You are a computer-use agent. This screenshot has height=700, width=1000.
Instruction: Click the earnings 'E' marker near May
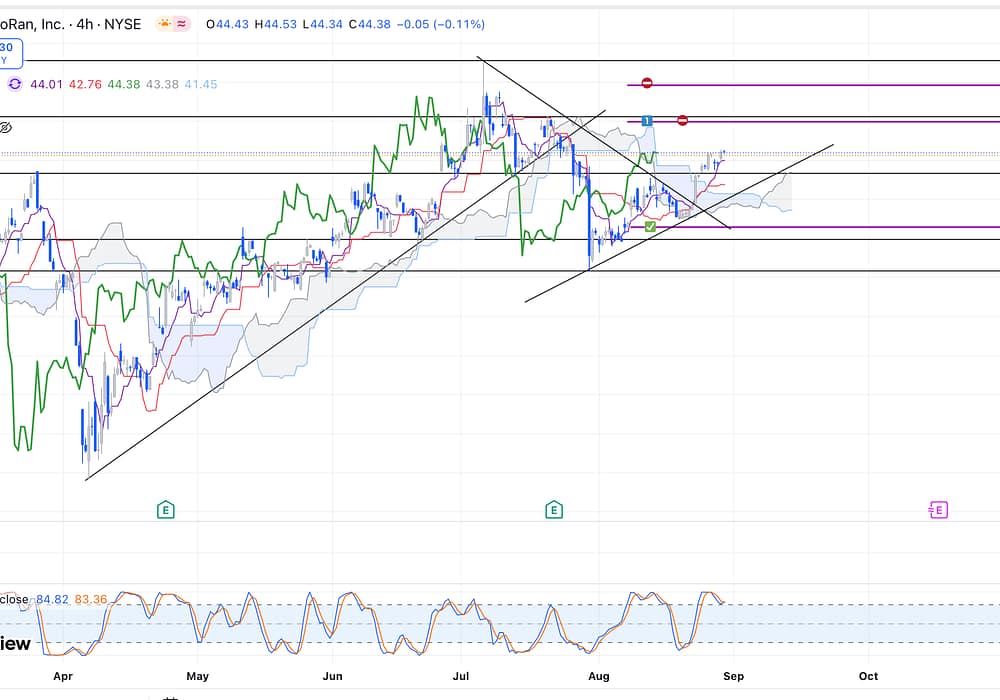pyautogui.click(x=166, y=510)
